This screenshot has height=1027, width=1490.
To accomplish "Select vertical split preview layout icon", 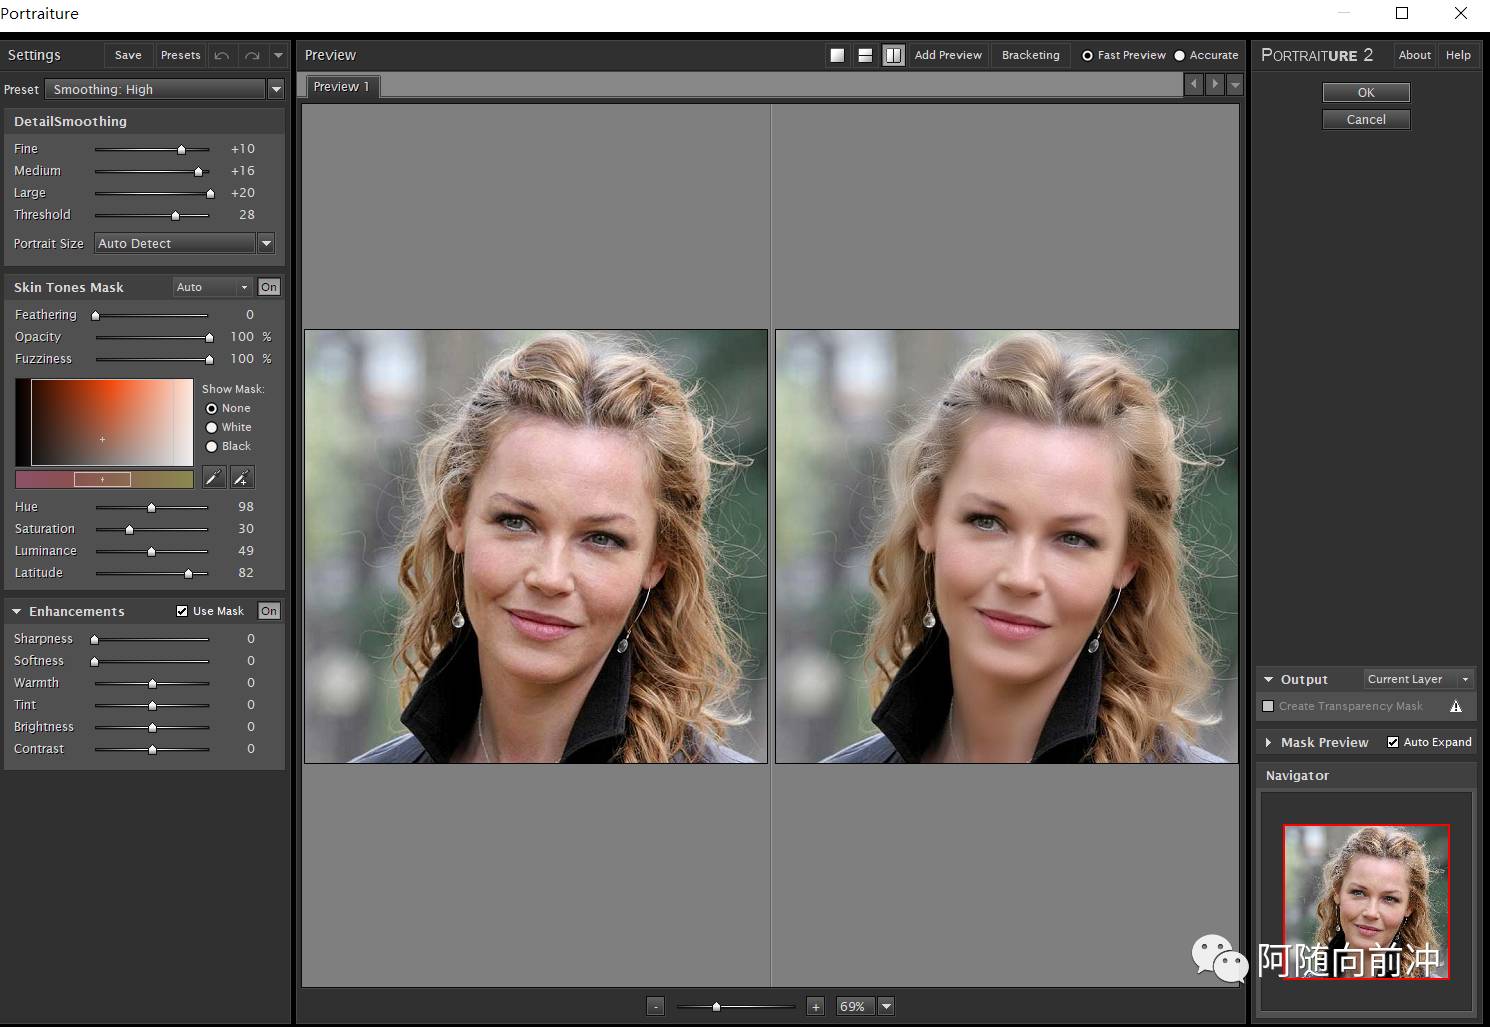I will [893, 55].
